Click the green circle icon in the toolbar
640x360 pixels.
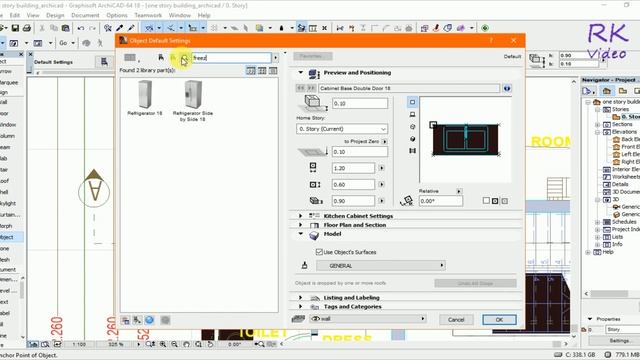485,28
